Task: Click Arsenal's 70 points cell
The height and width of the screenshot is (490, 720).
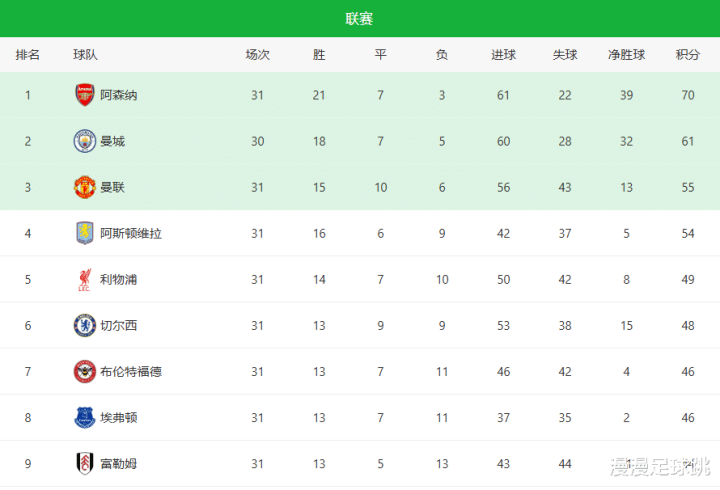Action: click(688, 95)
